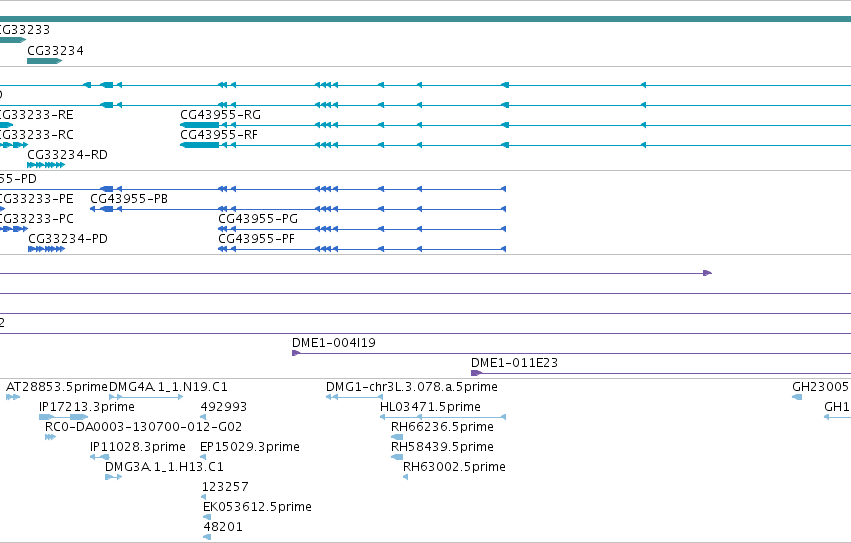Click the EP15029.3prime EST label
Image resolution: width=851 pixels, height=543 pixels.
coord(250,447)
